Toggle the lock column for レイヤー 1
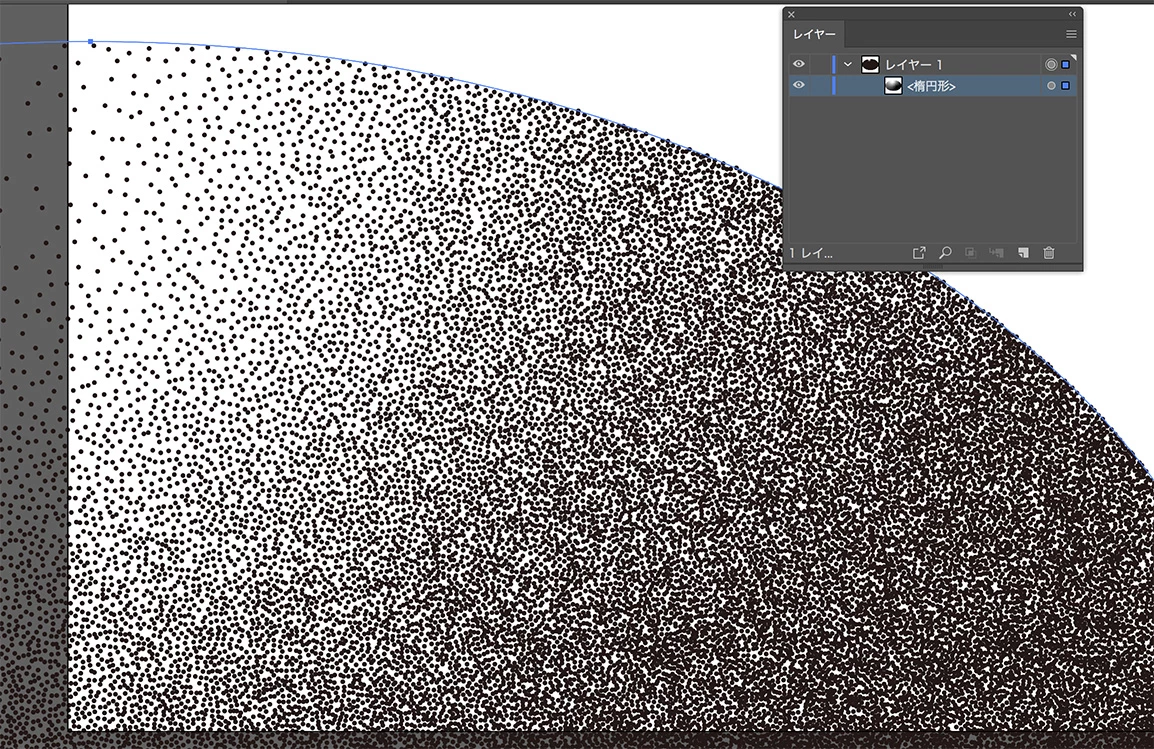 point(819,65)
